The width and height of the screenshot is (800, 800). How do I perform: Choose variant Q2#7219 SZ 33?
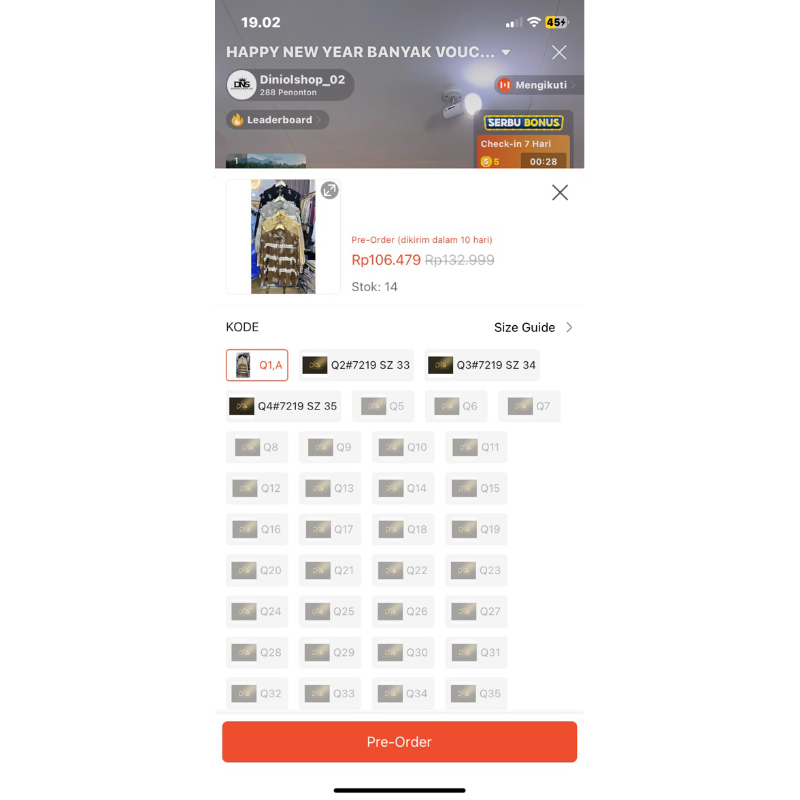(x=356, y=365)
